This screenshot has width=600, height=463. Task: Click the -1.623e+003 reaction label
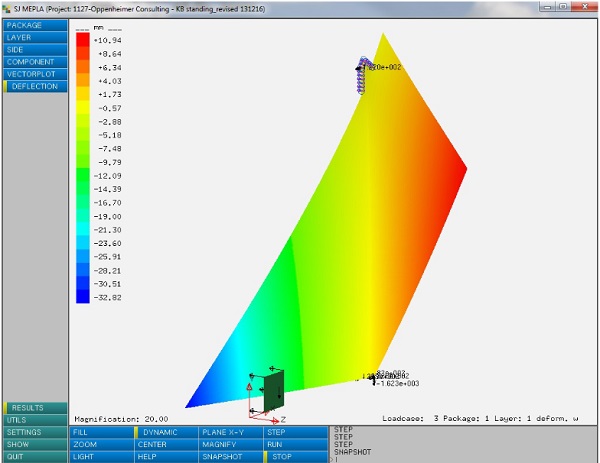pos(398,383)
